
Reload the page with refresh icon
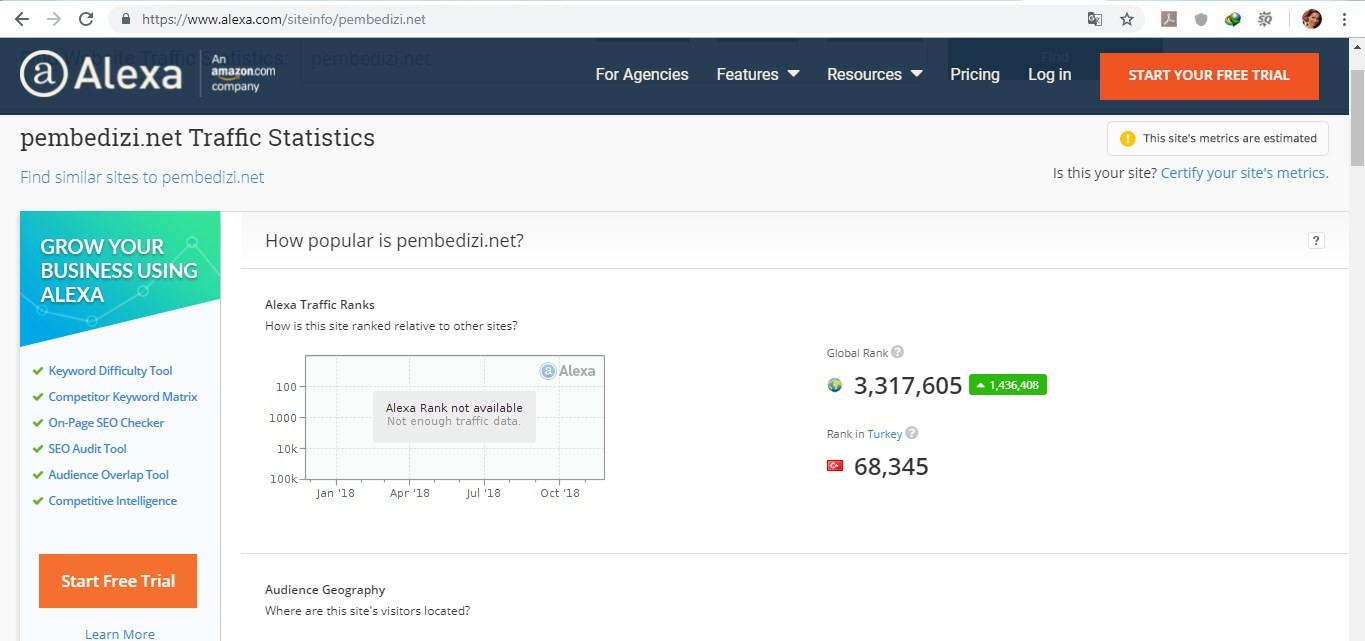pos(86,19)
